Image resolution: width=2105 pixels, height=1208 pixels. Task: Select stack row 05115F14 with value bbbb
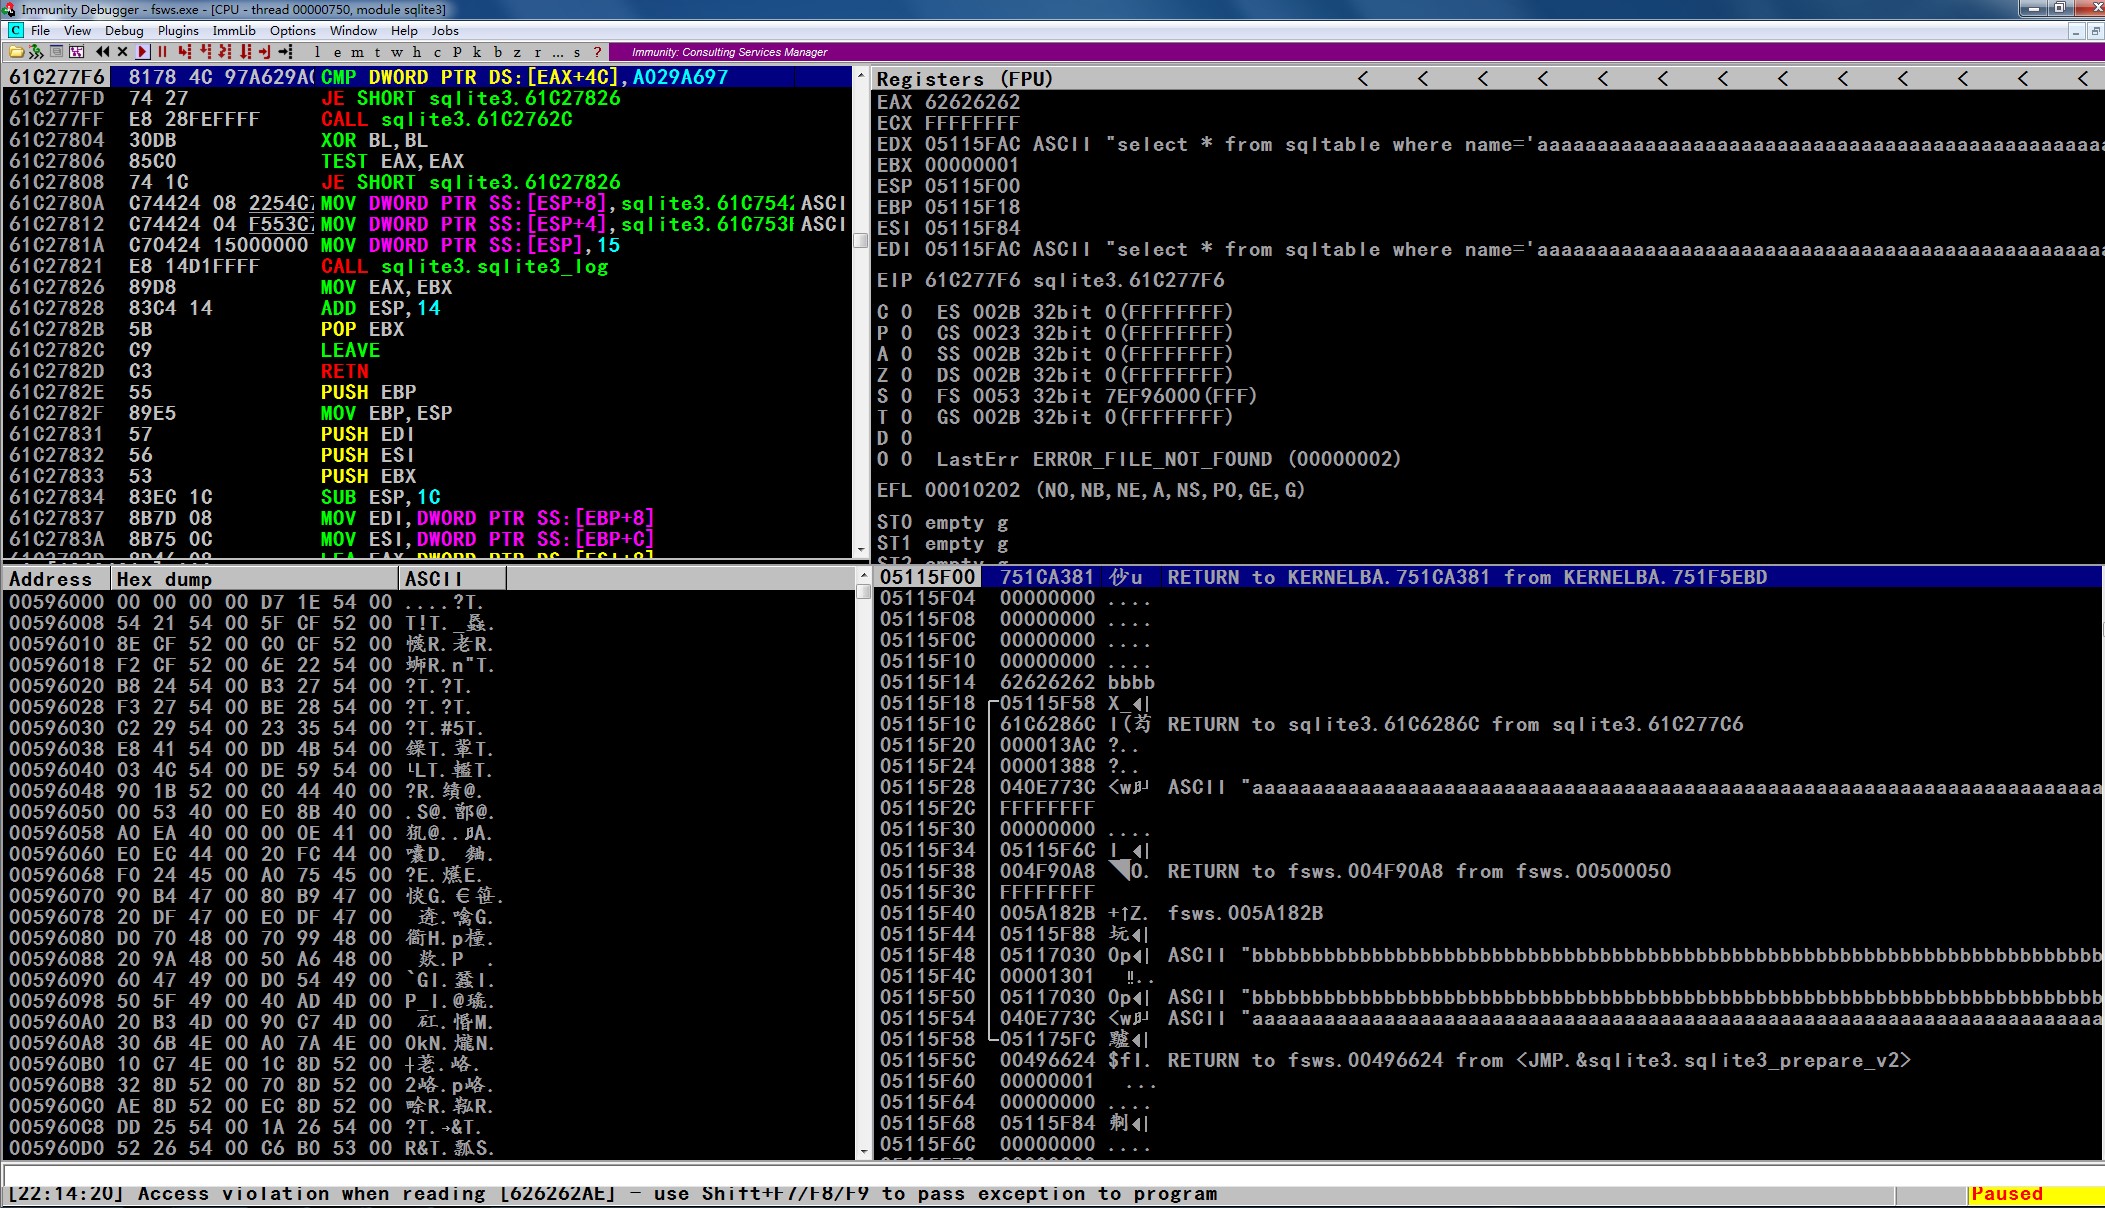coord(1490,682)
